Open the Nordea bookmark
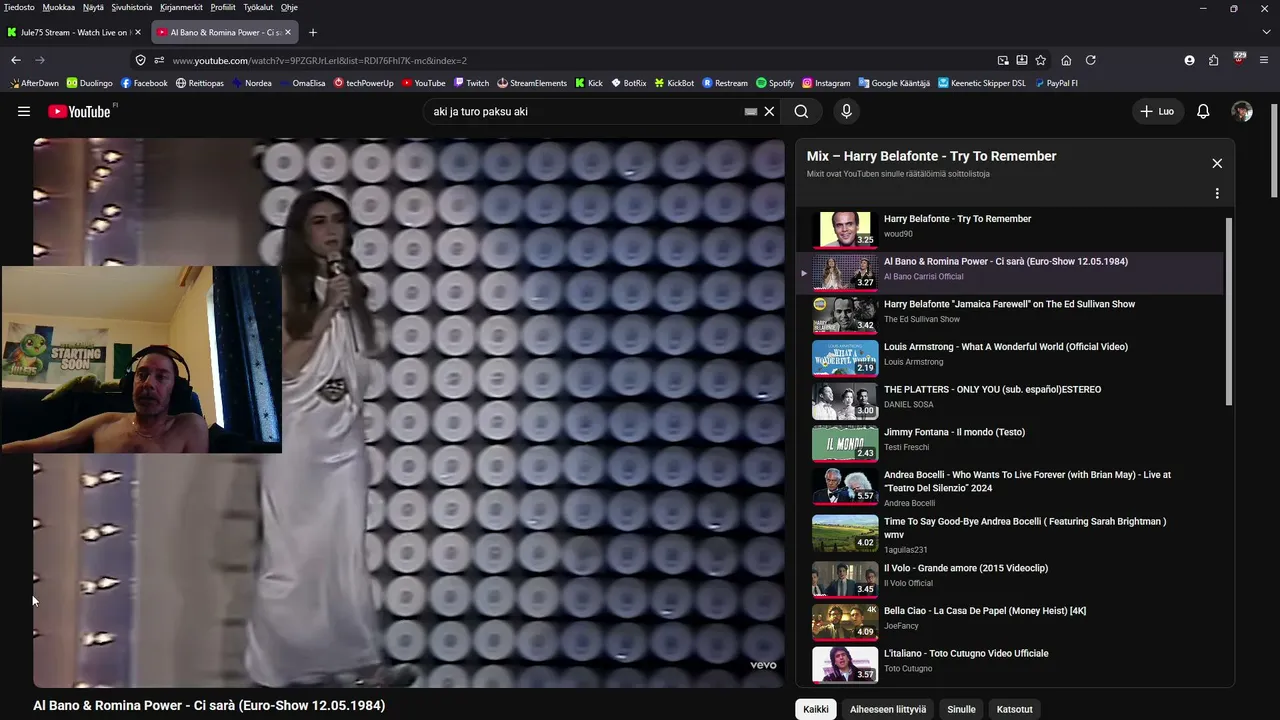This screenshot has width=1280, height=720. [251, 83]
